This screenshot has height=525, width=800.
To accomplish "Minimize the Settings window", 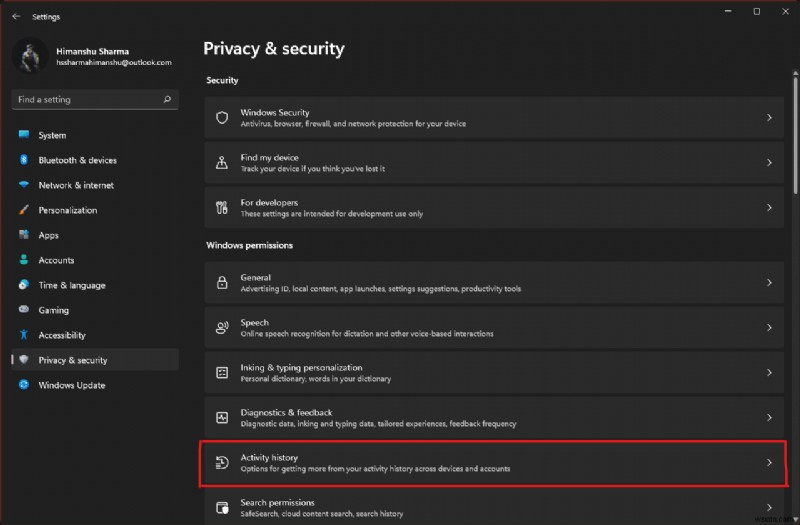I will tap(728, 11).
